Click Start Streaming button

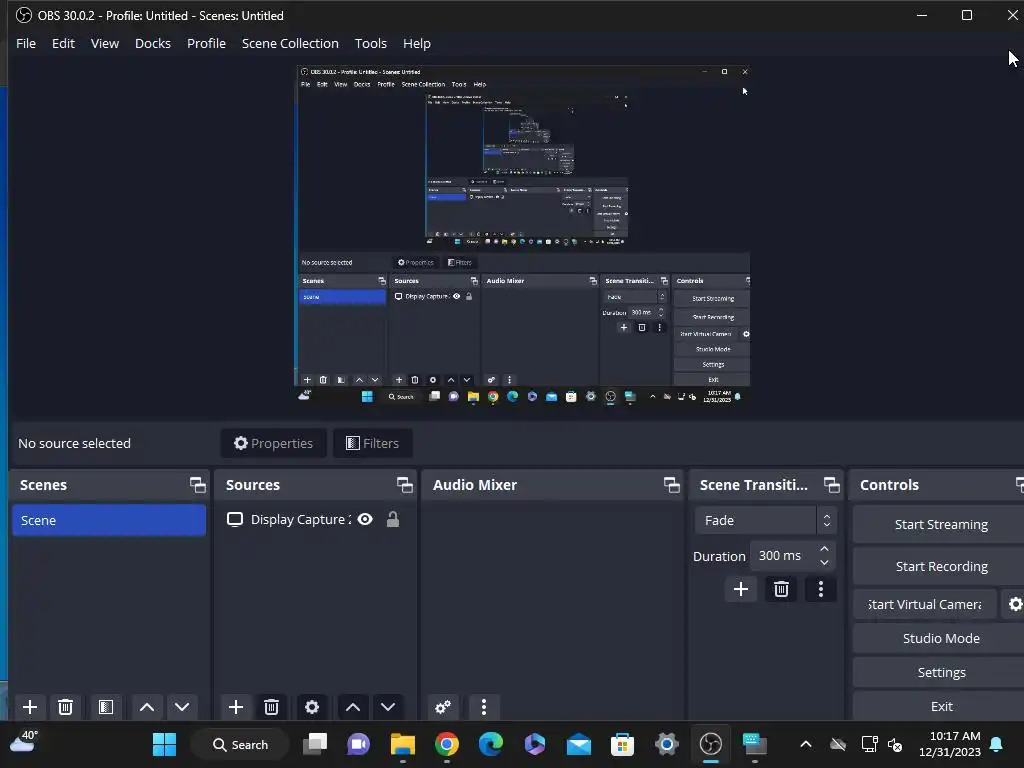tap(940, 524)
